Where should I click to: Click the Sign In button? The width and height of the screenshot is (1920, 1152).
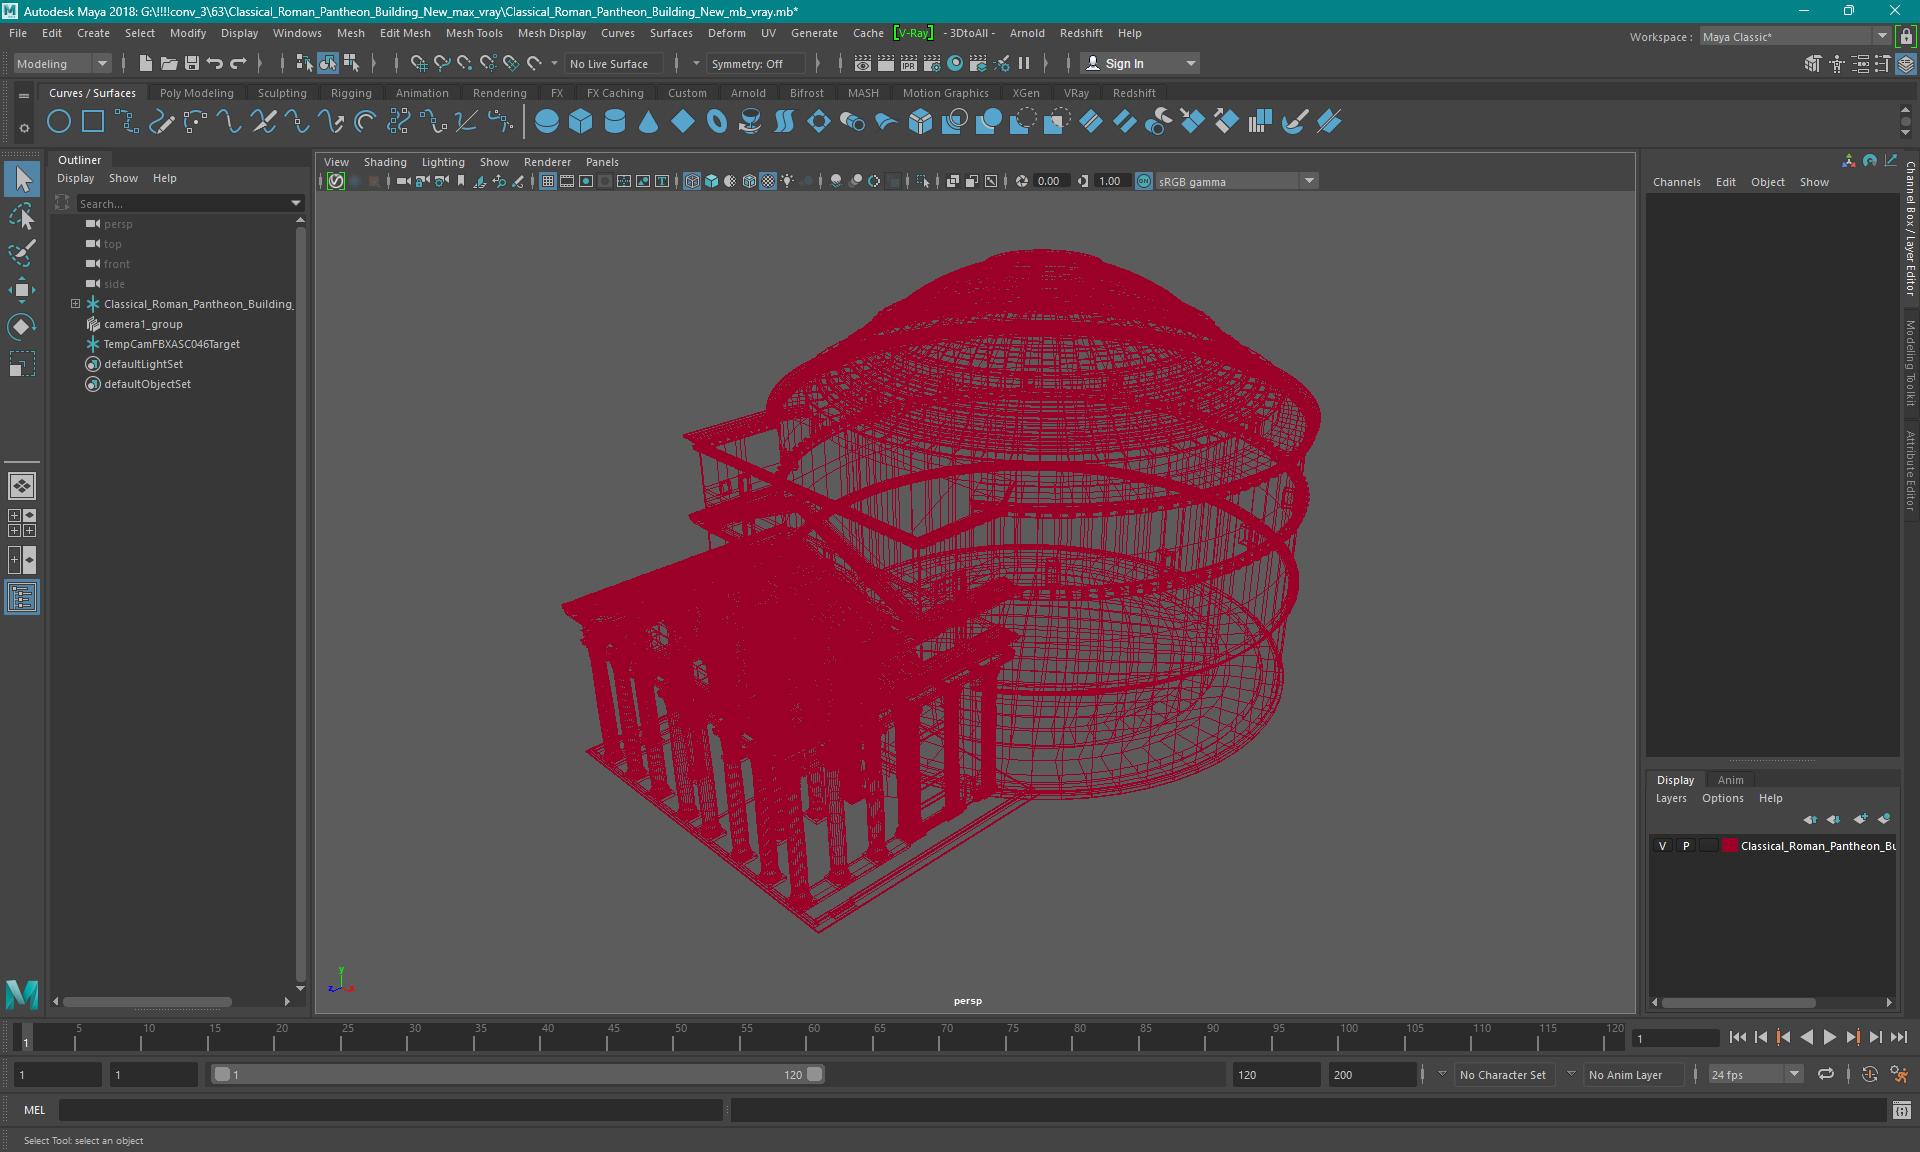pyautogui.click(x=1124, y=63)
